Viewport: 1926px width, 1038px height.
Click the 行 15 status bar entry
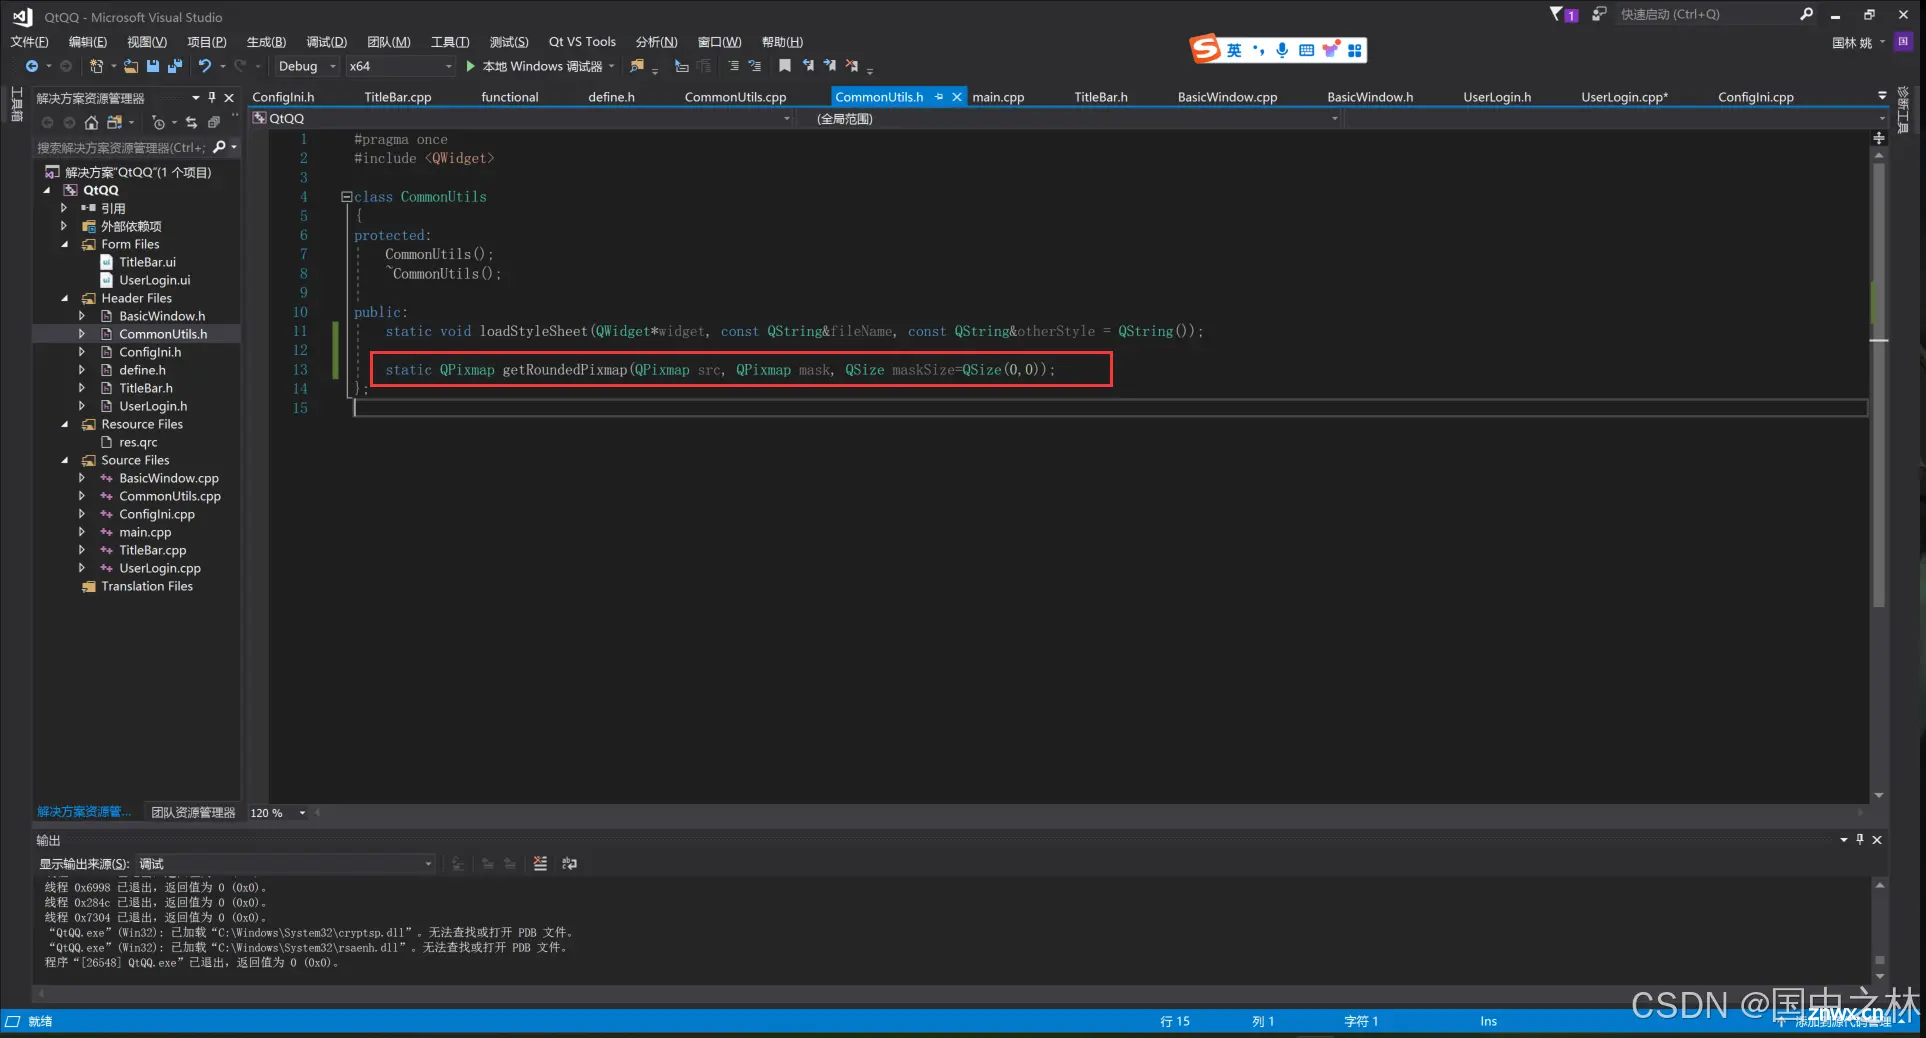pyautogui.click(x=1175, y=1021)
